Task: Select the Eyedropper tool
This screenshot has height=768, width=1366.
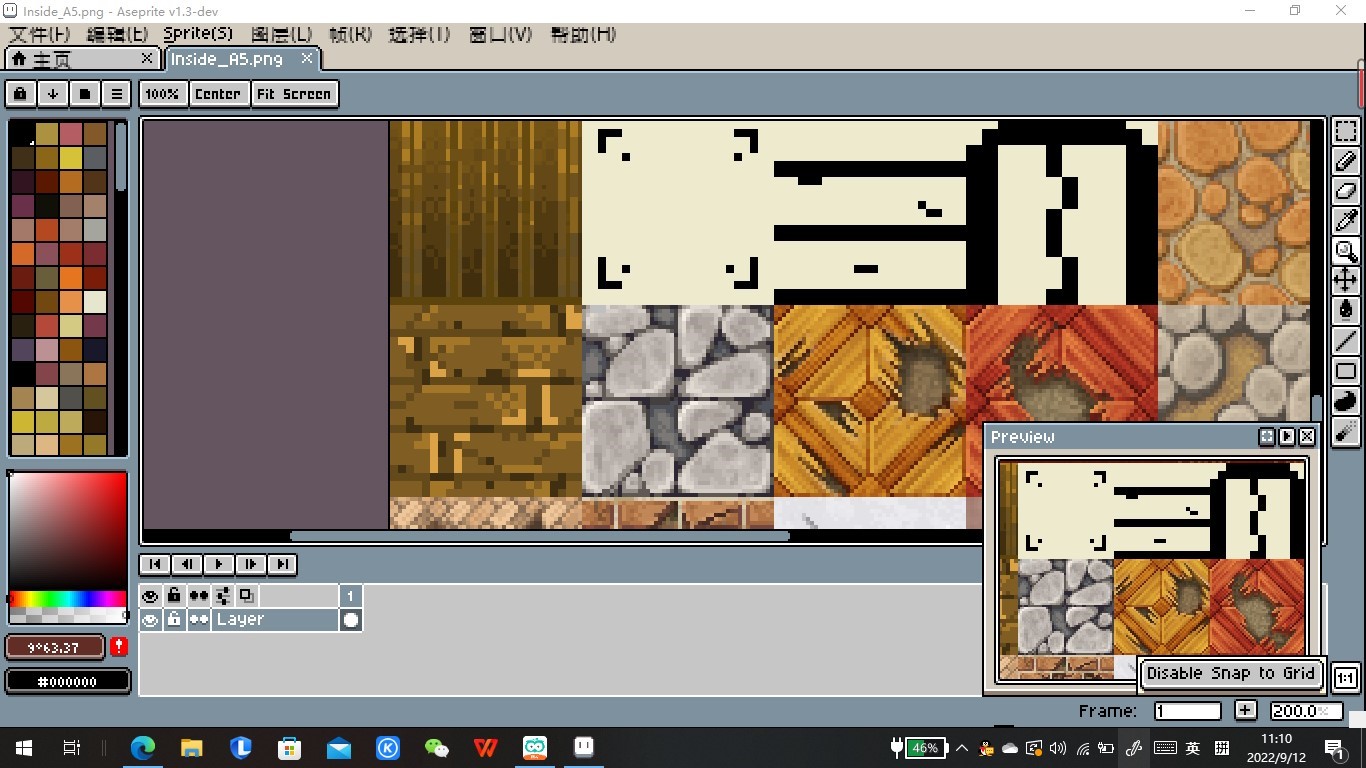Action: coord(1346,221)
